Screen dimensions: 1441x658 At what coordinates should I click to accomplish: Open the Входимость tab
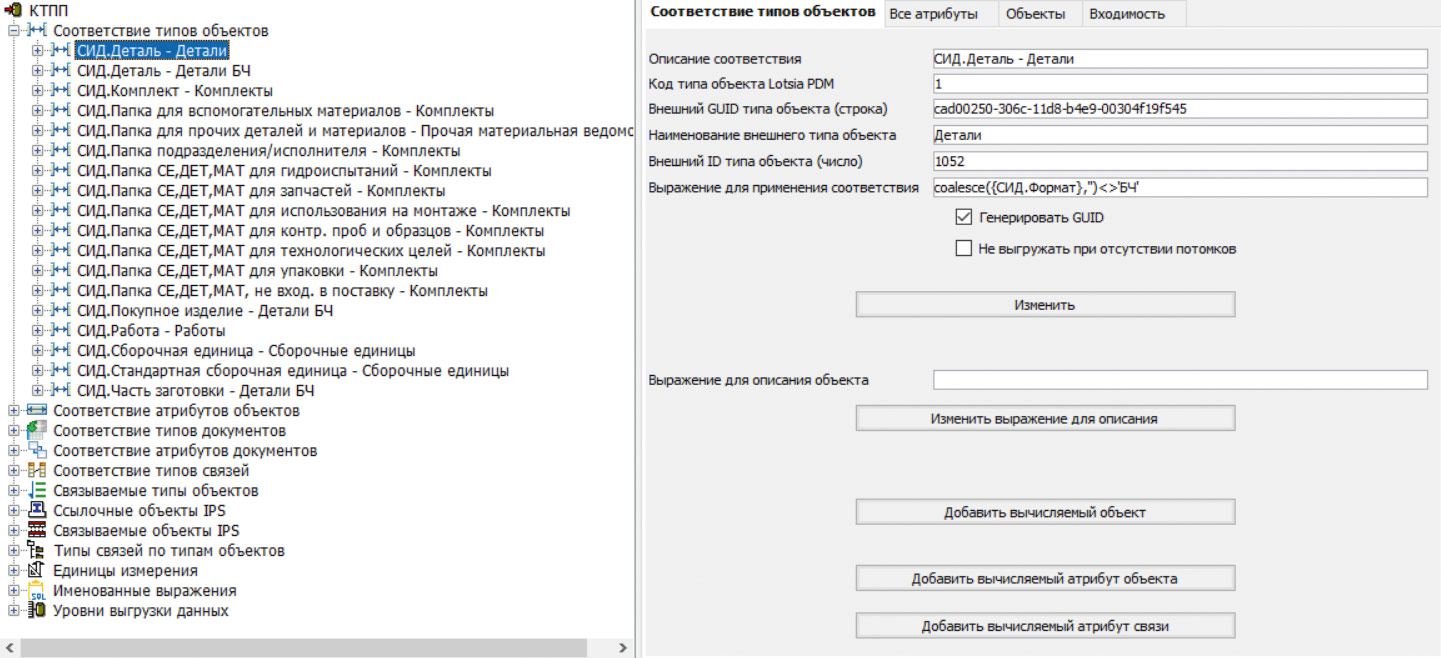1099,13
